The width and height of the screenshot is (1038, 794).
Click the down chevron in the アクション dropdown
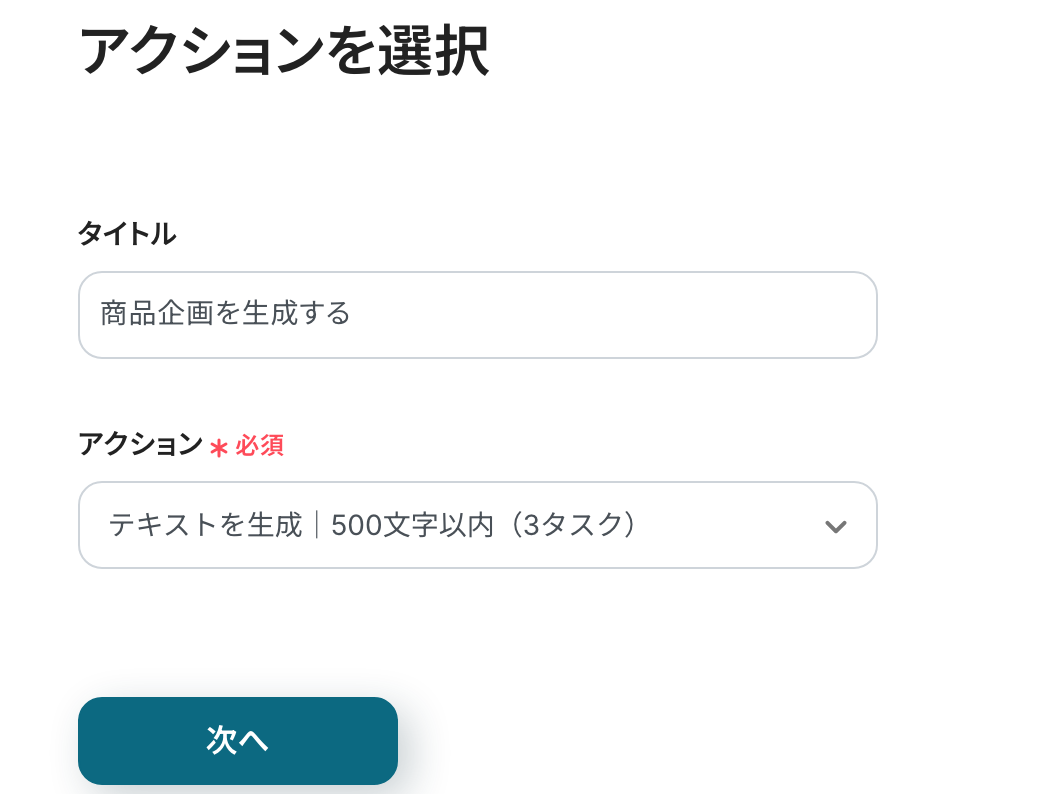835,526
